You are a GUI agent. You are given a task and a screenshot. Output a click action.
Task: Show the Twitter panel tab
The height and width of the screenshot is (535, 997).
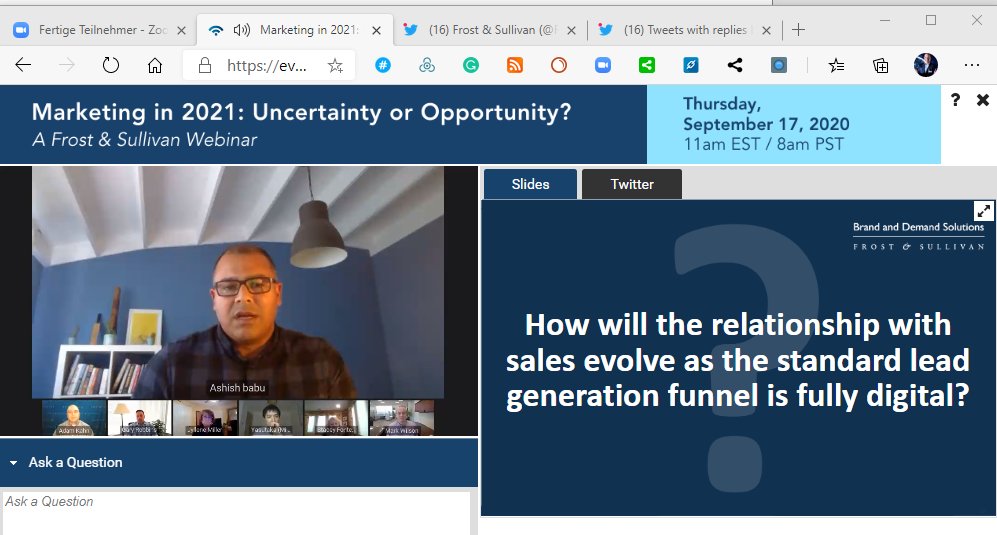tap(632, 184)
